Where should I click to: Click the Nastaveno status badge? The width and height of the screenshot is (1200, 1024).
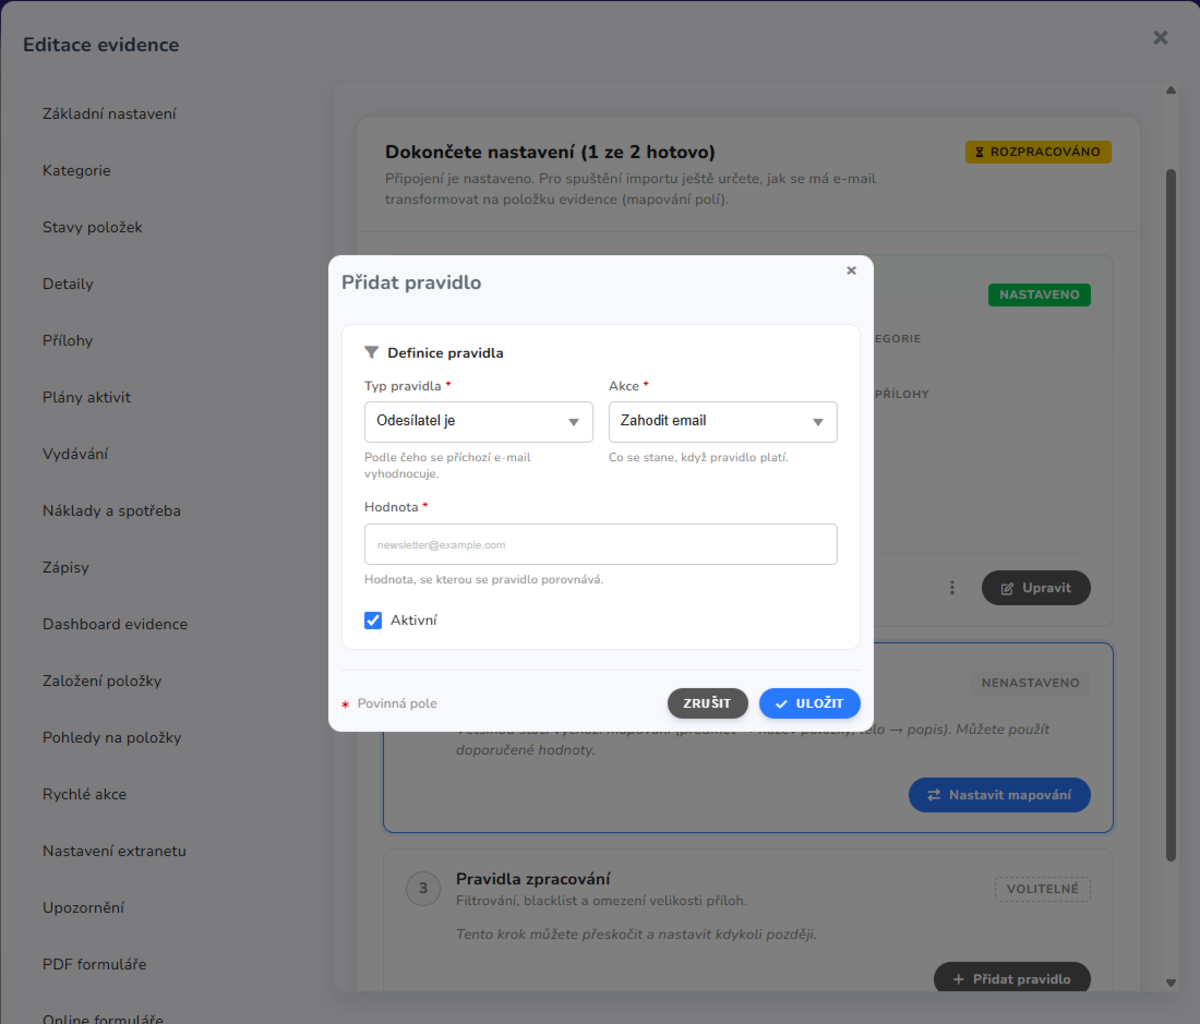pos(1039,295)
